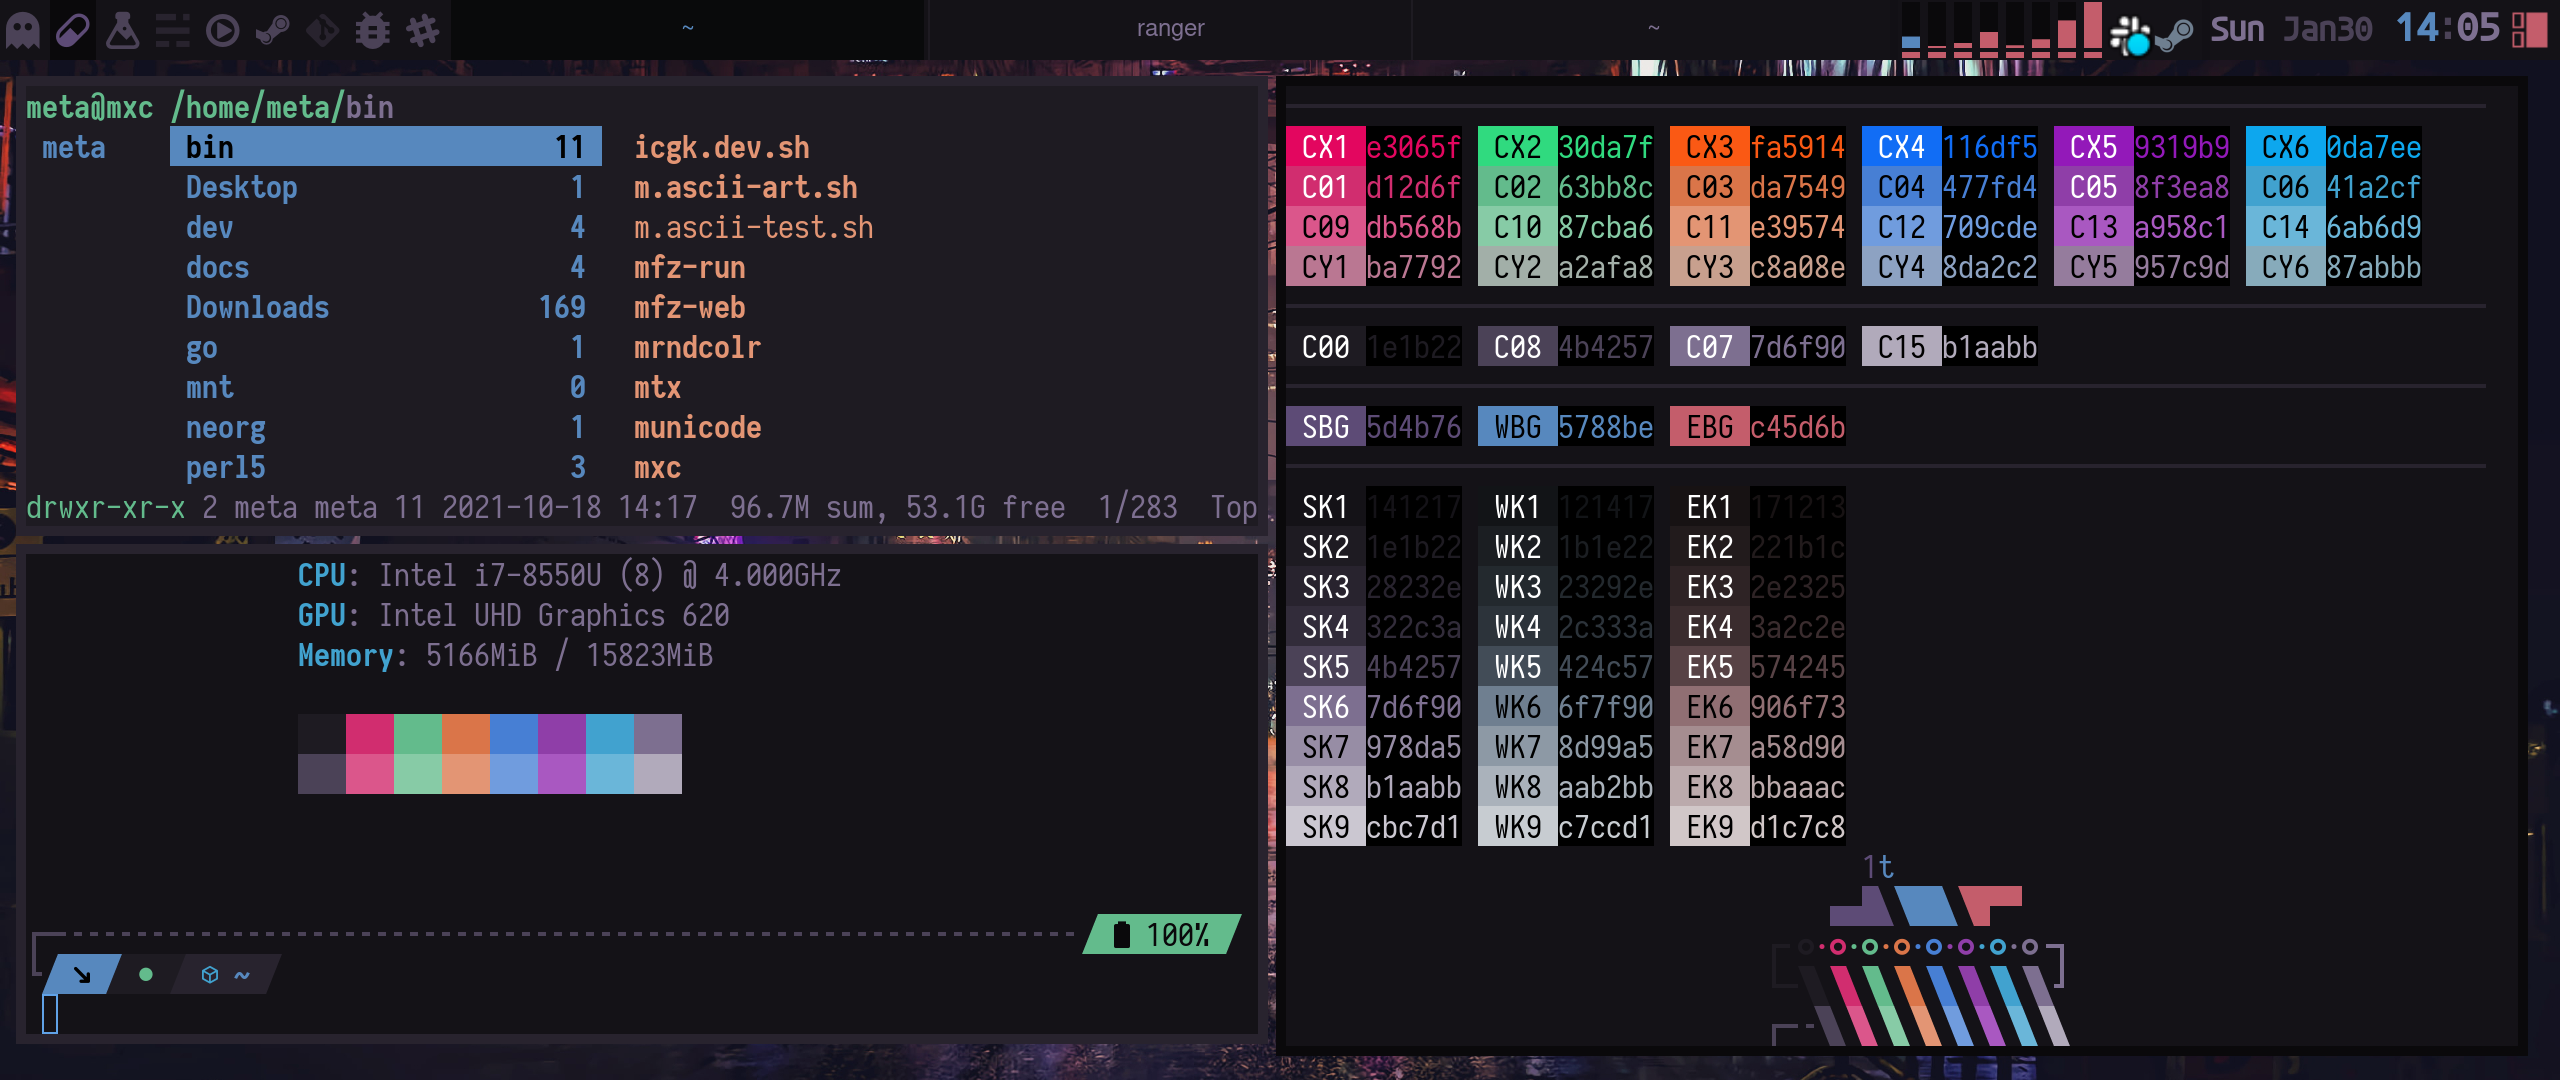The height and width of the screenshot is (1080, 2560).
Task: Focus the ranger window tab
Action: pos(1169,28)
